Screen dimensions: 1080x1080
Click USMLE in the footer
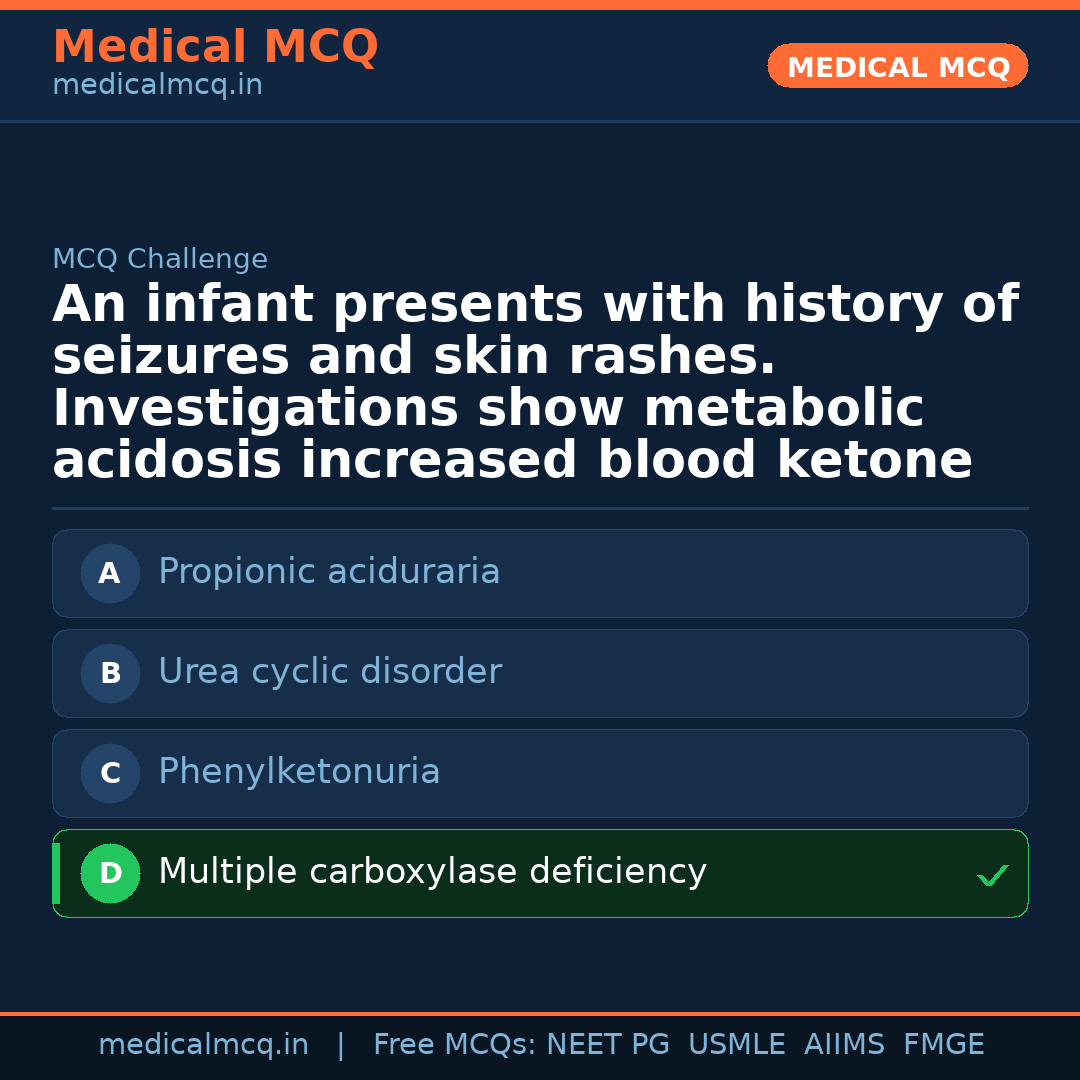coord(736,1045)
